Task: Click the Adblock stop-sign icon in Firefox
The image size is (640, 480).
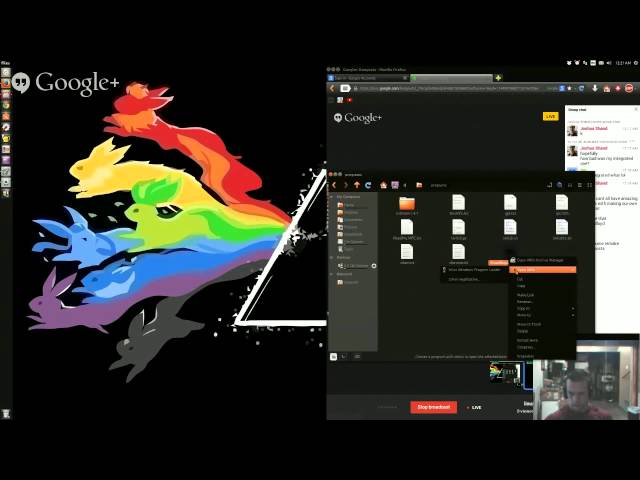Action: (629, 88)
